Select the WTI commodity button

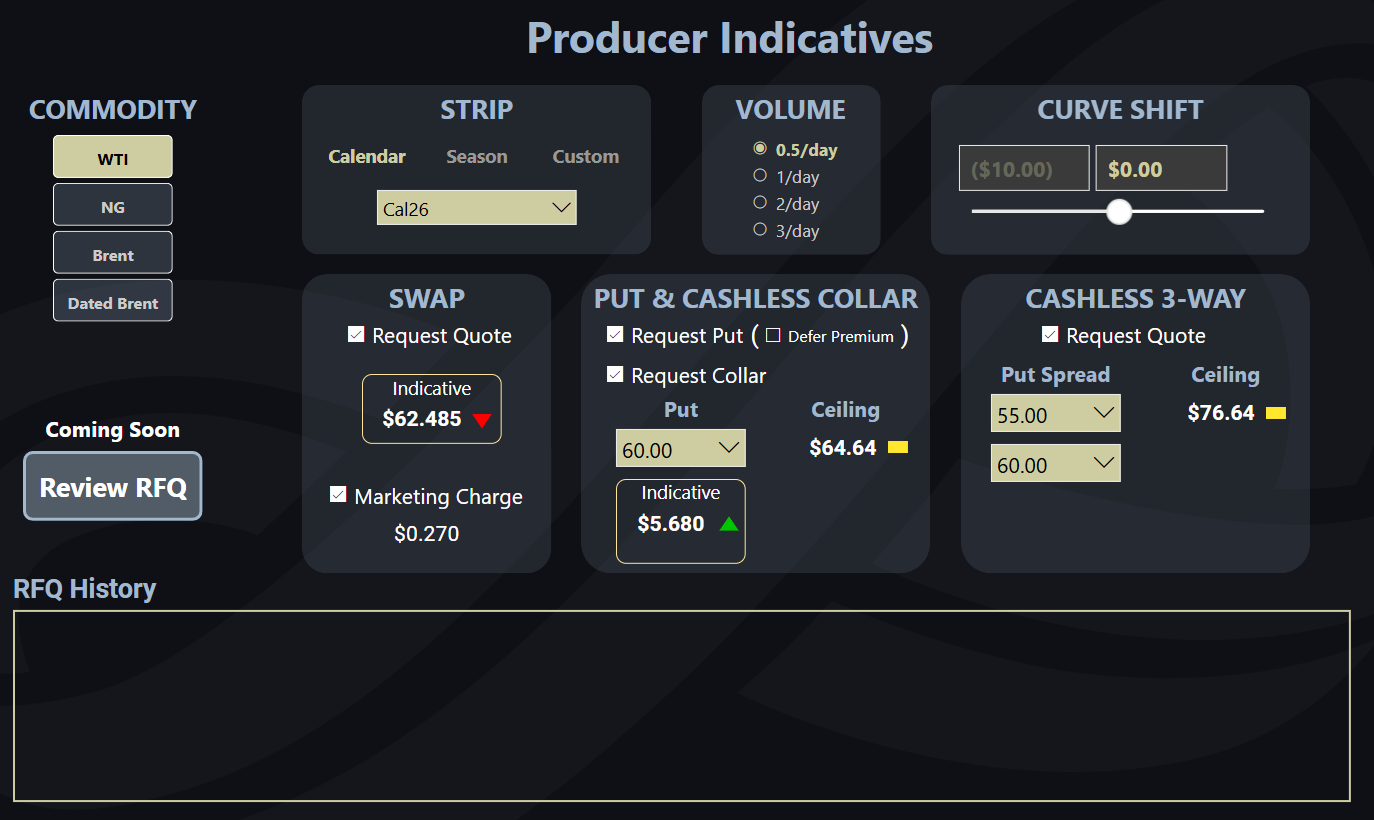tap(113, 157)
